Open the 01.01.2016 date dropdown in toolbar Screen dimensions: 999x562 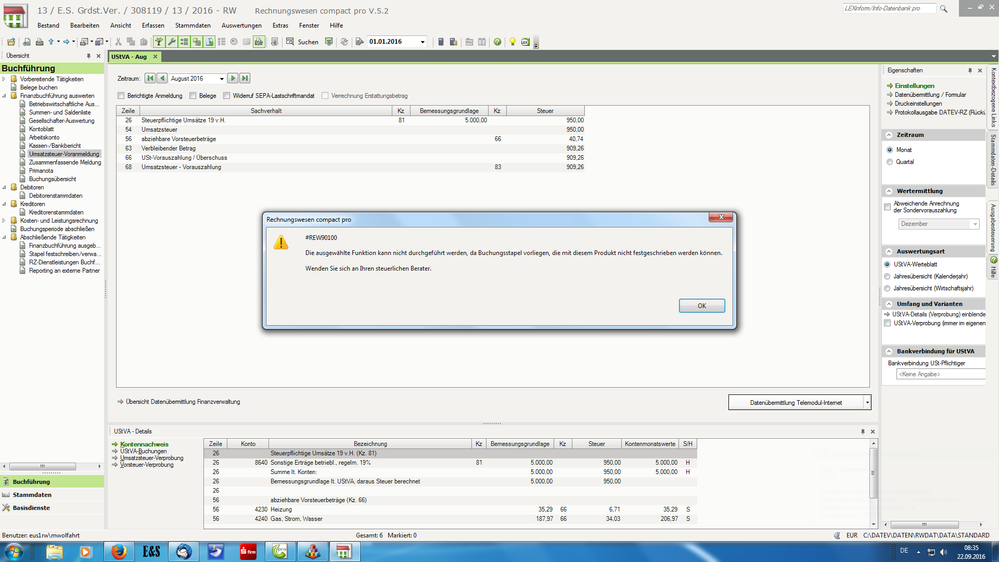tap(422, 42)
